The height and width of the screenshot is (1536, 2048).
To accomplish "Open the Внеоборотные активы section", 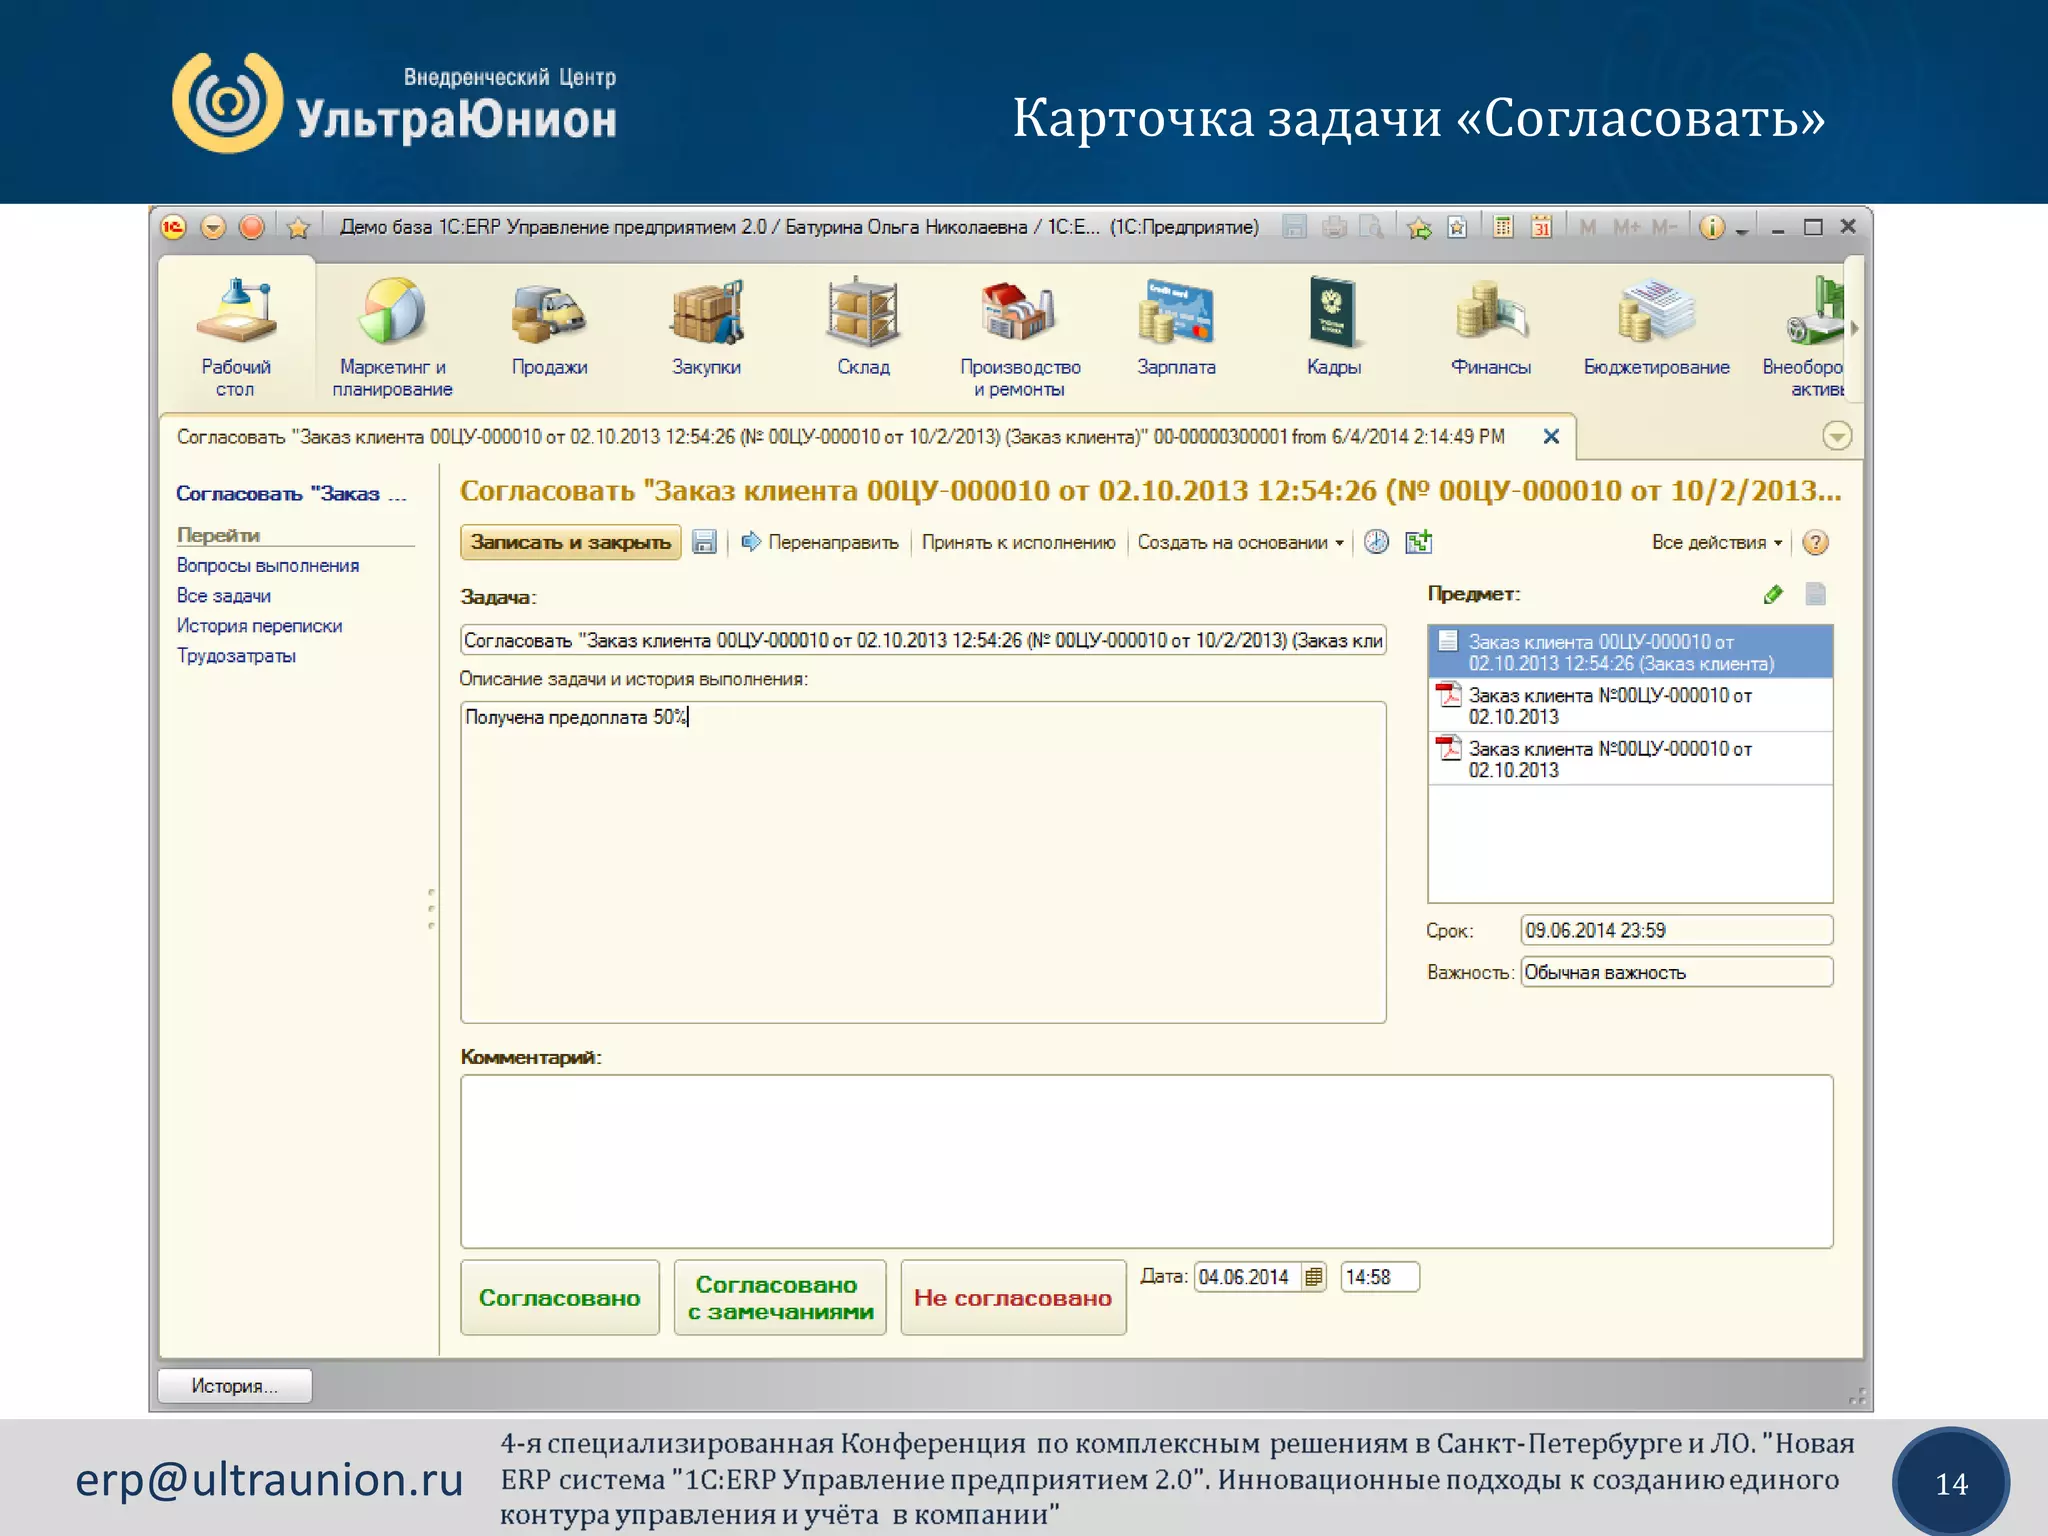I will (x=1804, y=335).
